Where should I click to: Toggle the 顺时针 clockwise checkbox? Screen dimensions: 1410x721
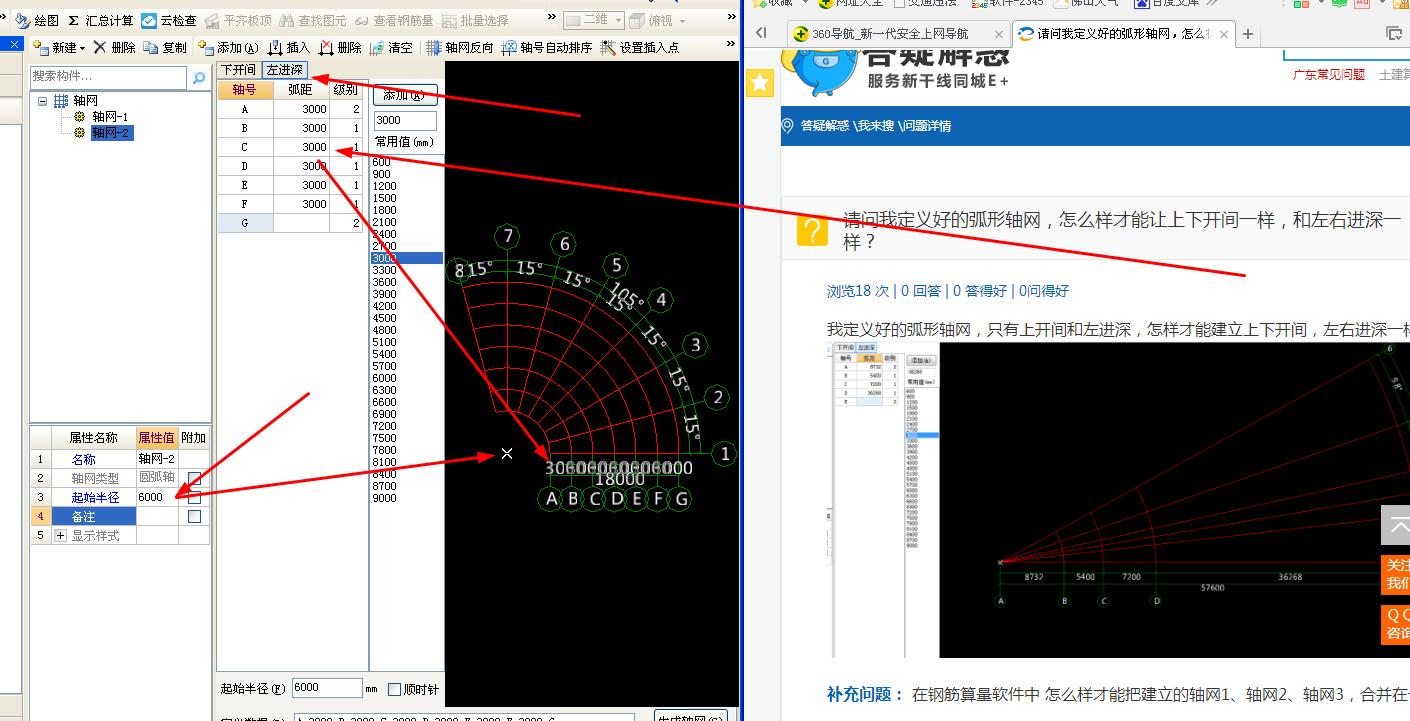click(x=394, y=689)
